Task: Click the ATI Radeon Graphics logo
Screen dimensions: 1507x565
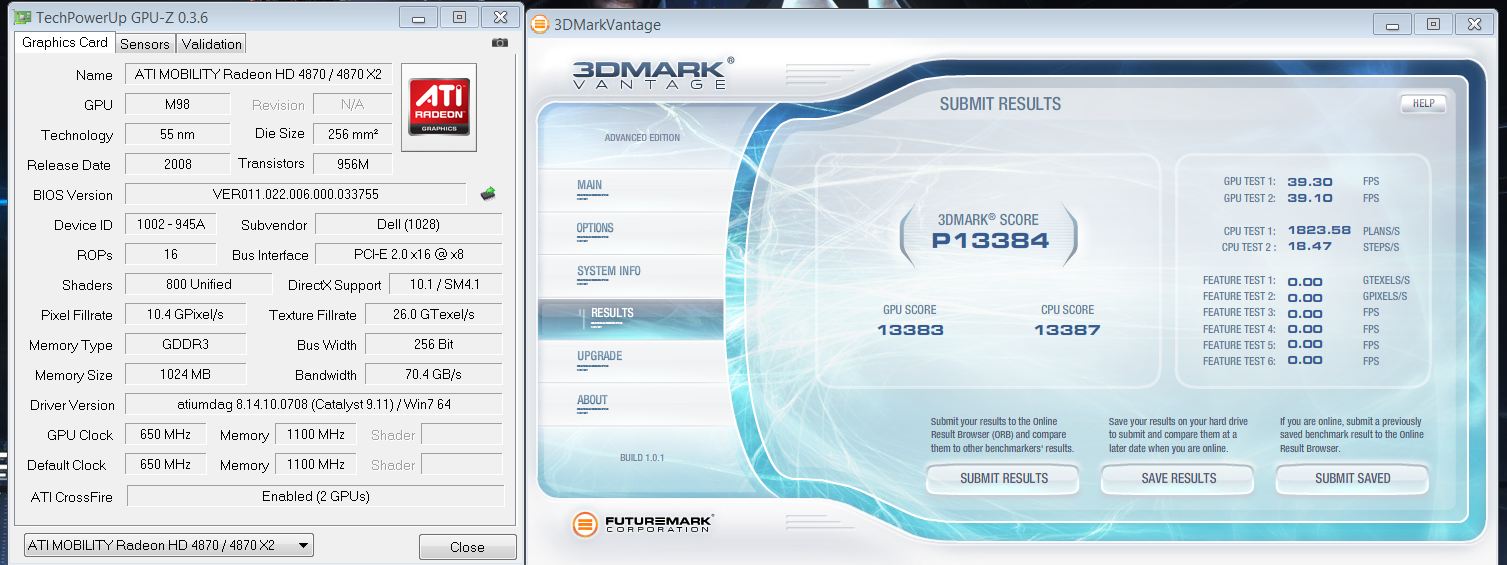Action: click(x=438, y=107)
